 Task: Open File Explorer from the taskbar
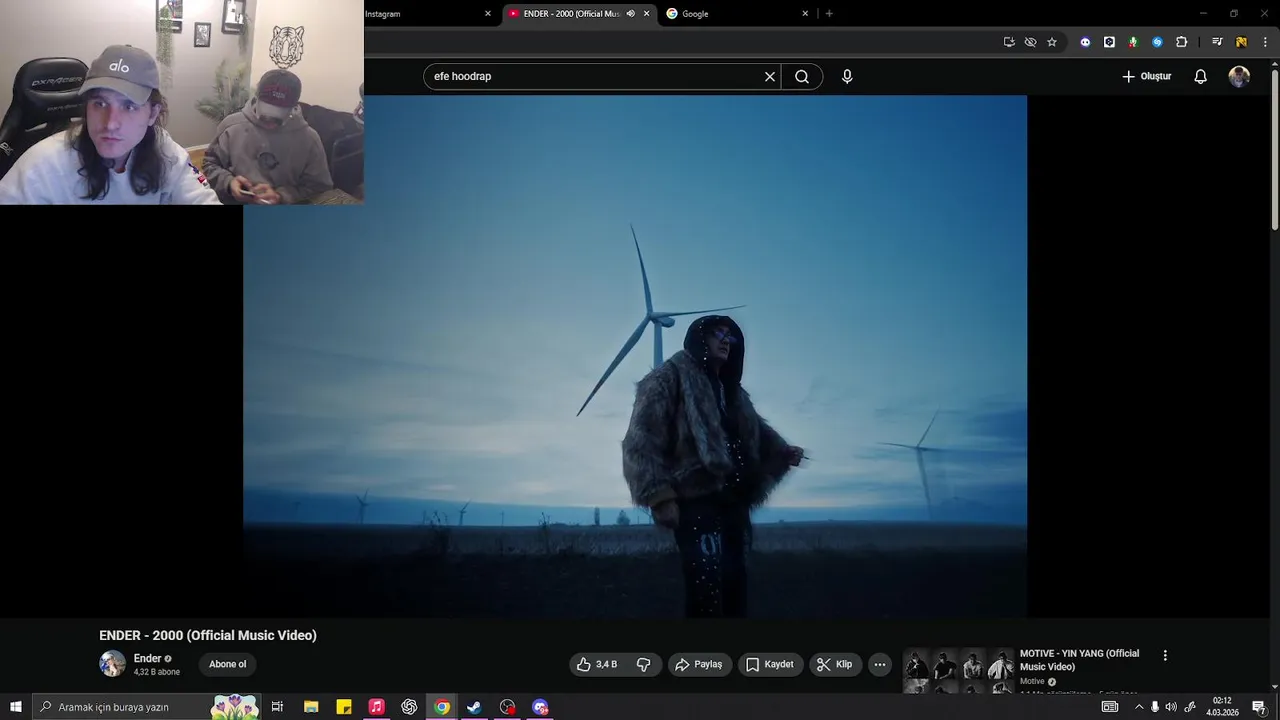pyautogui.click(x=311, y=707)
